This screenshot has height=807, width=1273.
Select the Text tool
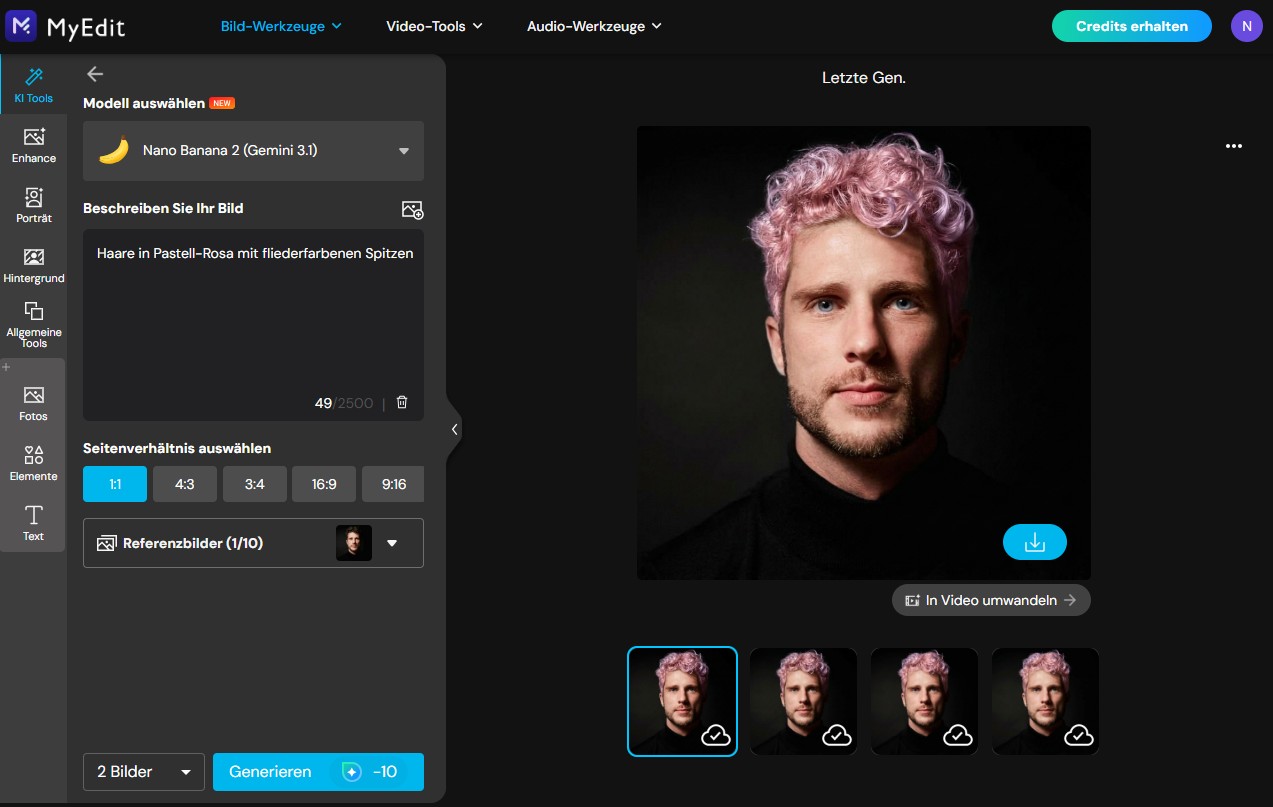pyautogui.click(x=33, y=522)
